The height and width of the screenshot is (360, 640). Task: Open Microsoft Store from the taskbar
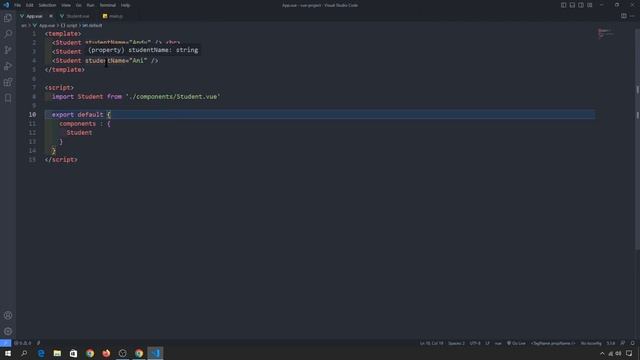click(x=73, y=353)
